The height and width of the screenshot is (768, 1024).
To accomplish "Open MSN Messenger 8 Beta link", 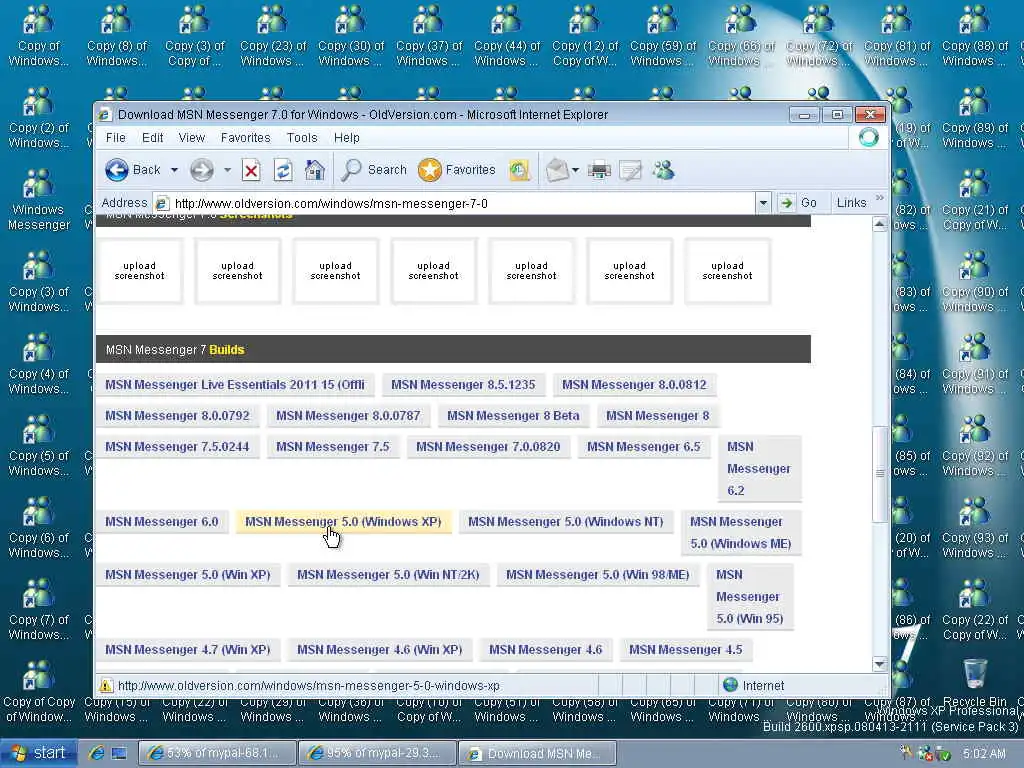I will tap(513, 415).
